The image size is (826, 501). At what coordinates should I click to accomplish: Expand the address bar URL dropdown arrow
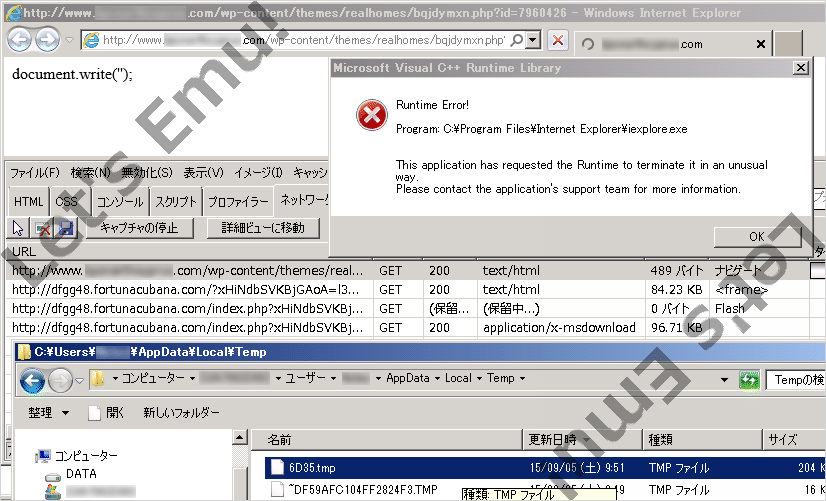pos(534,40)
